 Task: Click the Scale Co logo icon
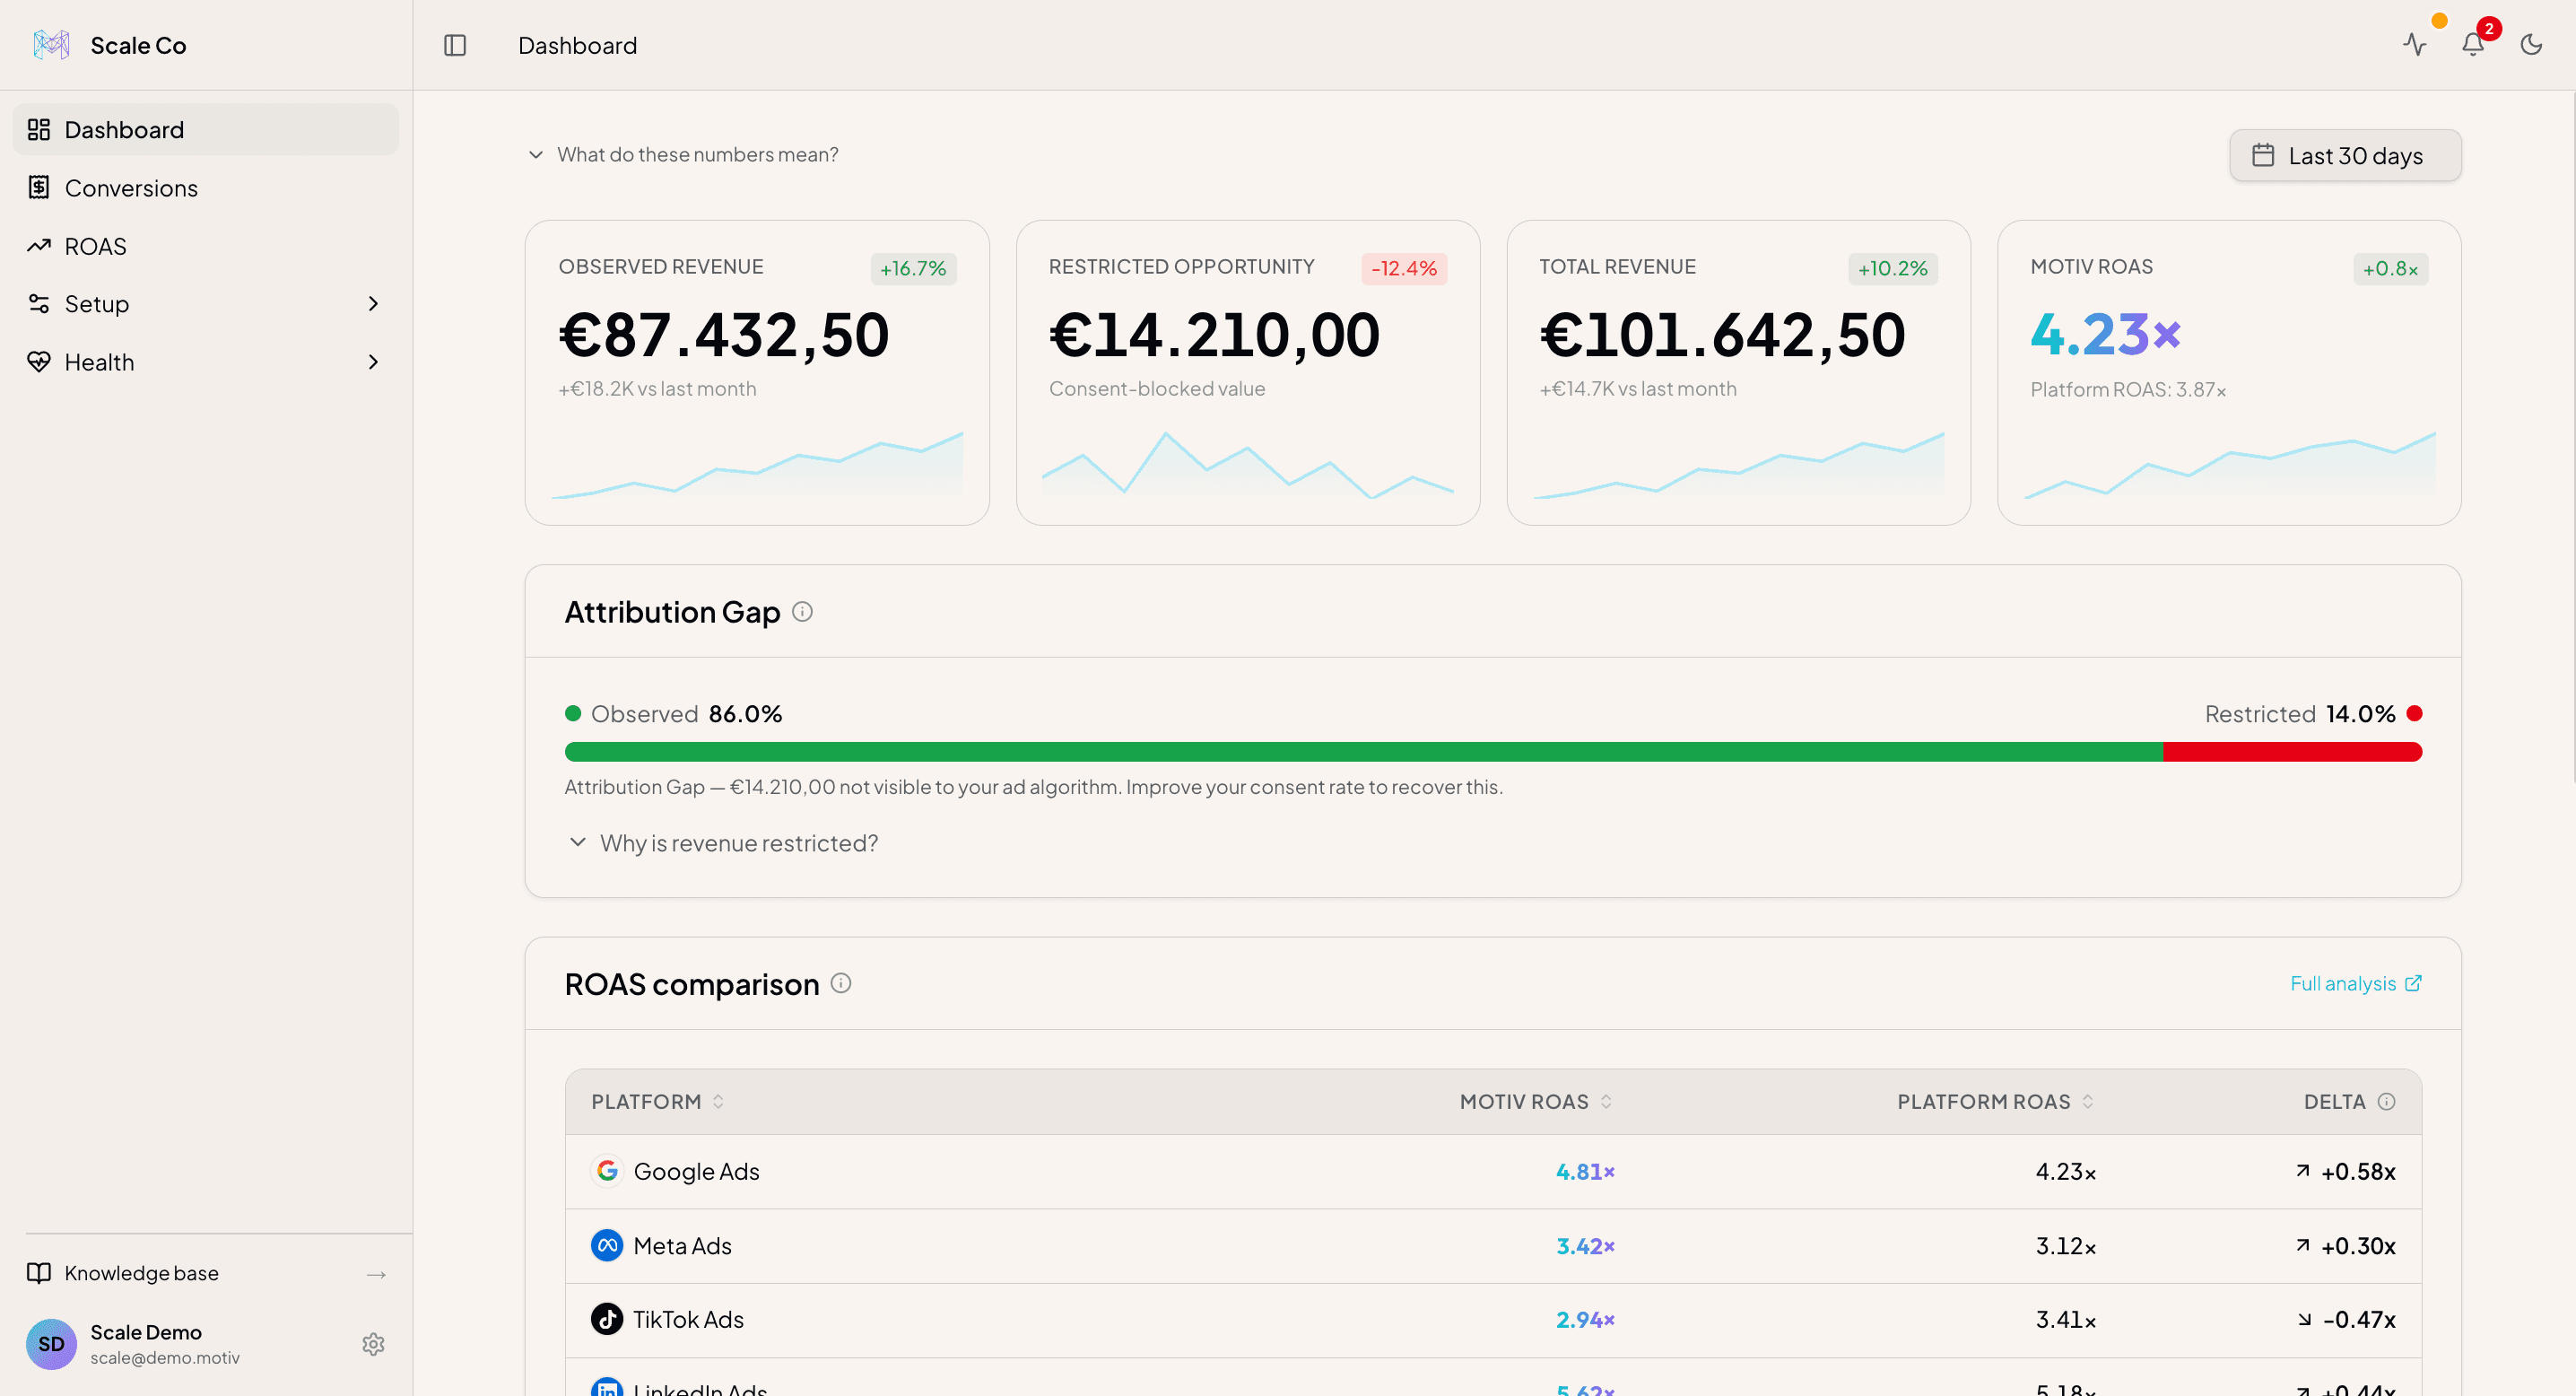51,45
